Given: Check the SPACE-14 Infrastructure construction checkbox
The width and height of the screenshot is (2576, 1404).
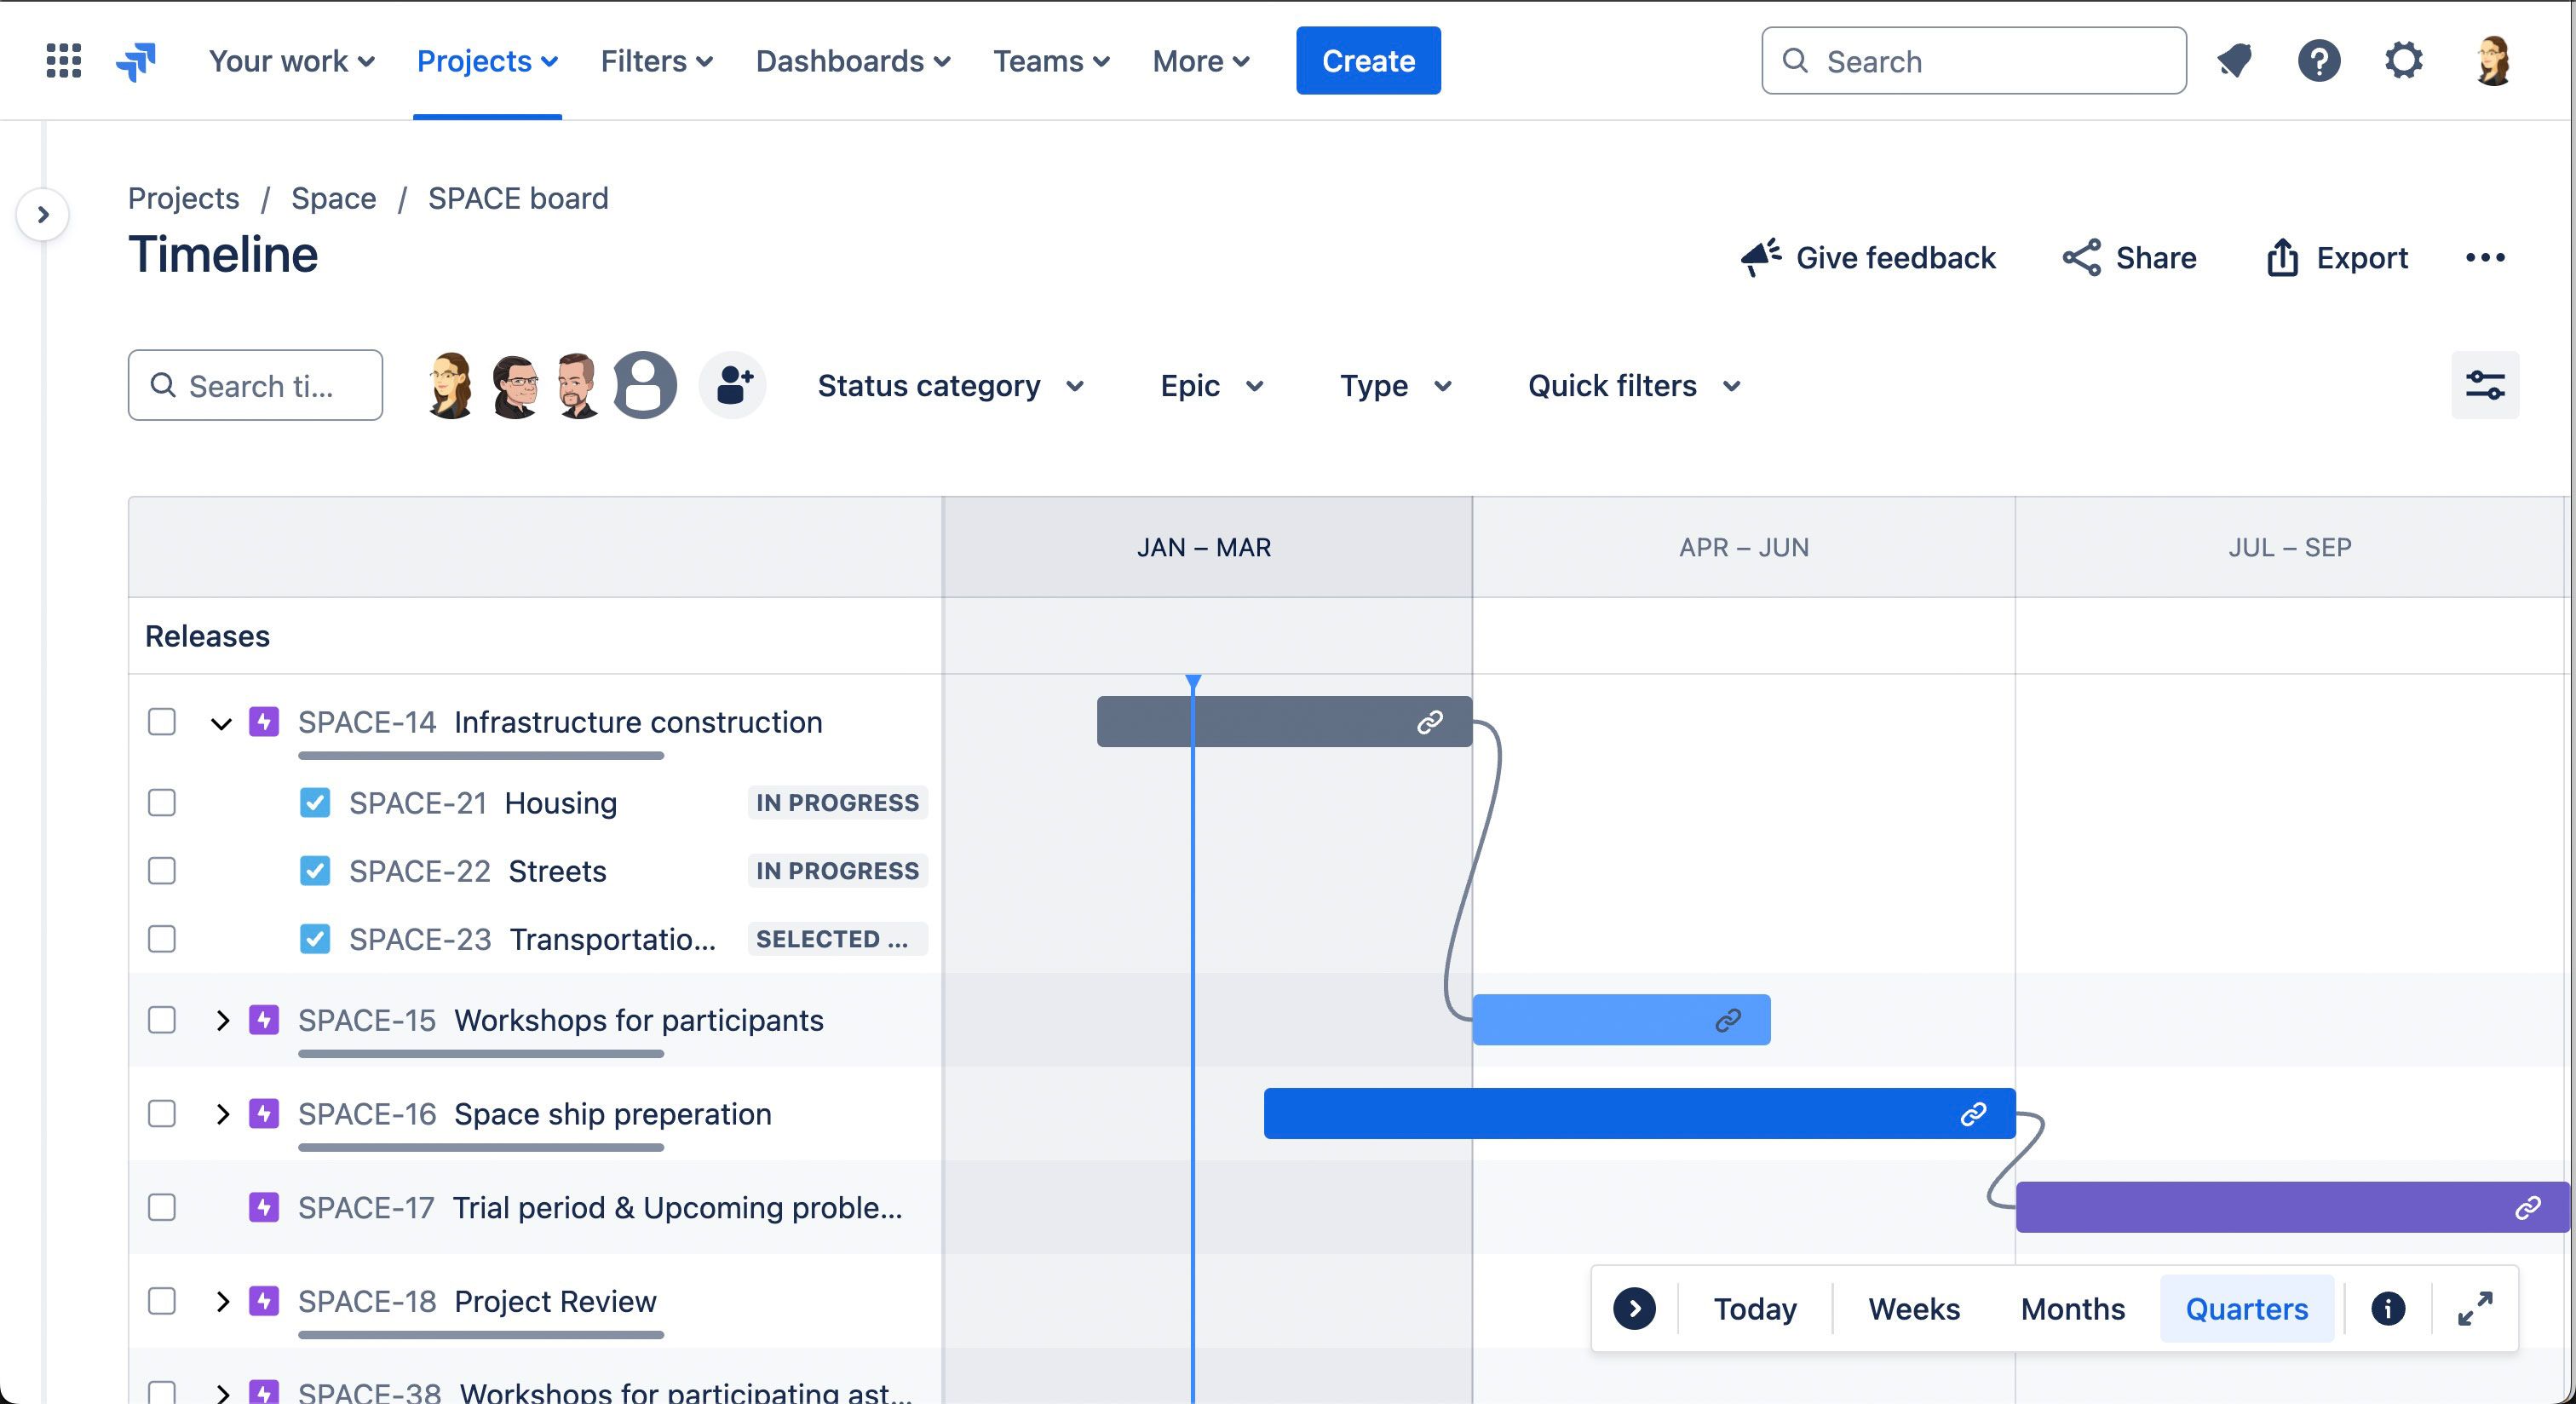Looking at the screenshot, I should point(162,722).
